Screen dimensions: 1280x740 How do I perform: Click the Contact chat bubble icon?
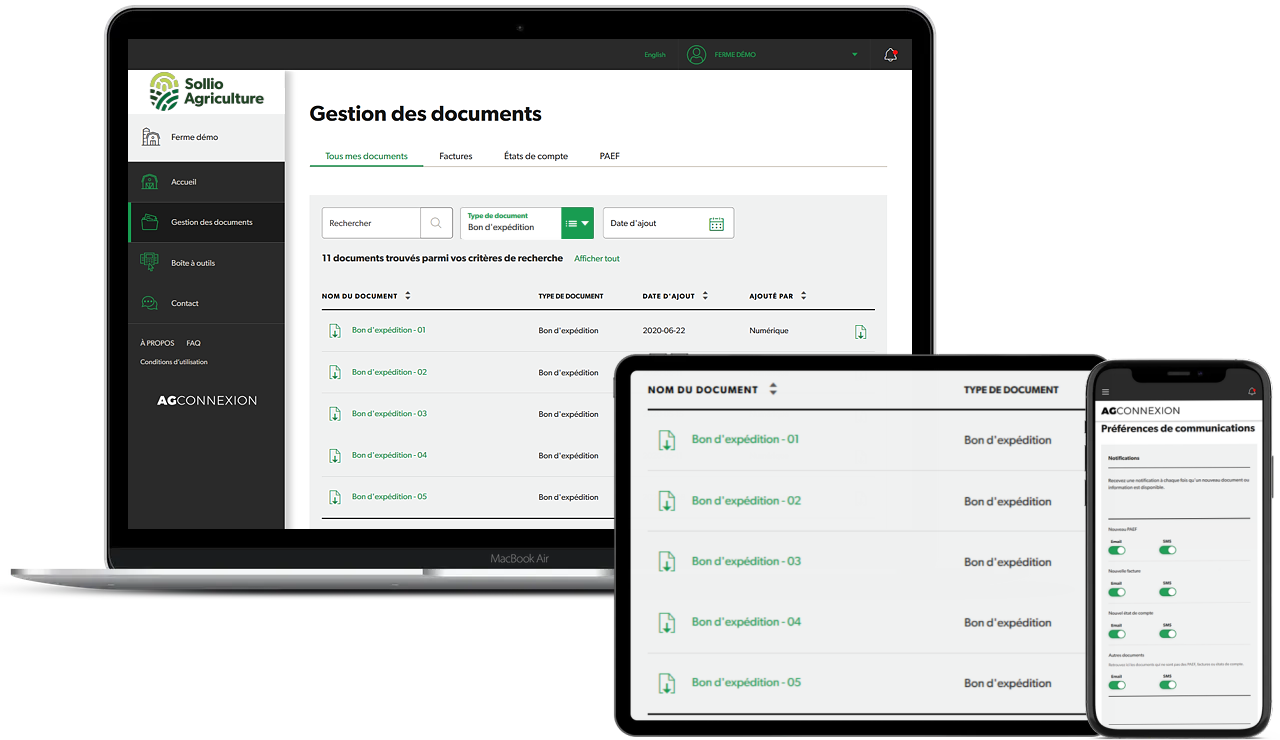click(150, 303)
